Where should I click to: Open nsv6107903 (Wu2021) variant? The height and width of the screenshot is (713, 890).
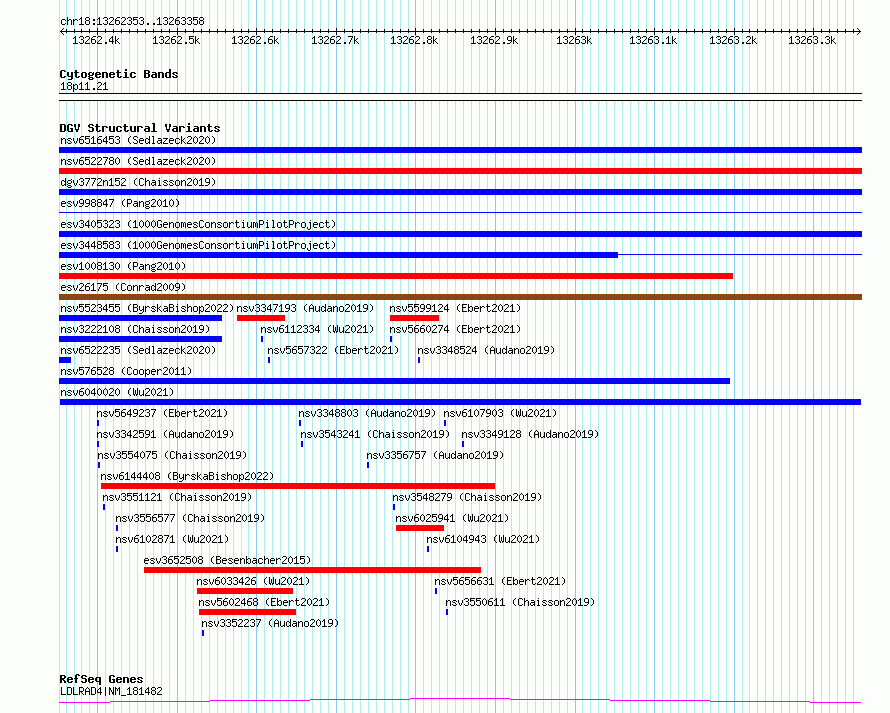coord(500,413)
